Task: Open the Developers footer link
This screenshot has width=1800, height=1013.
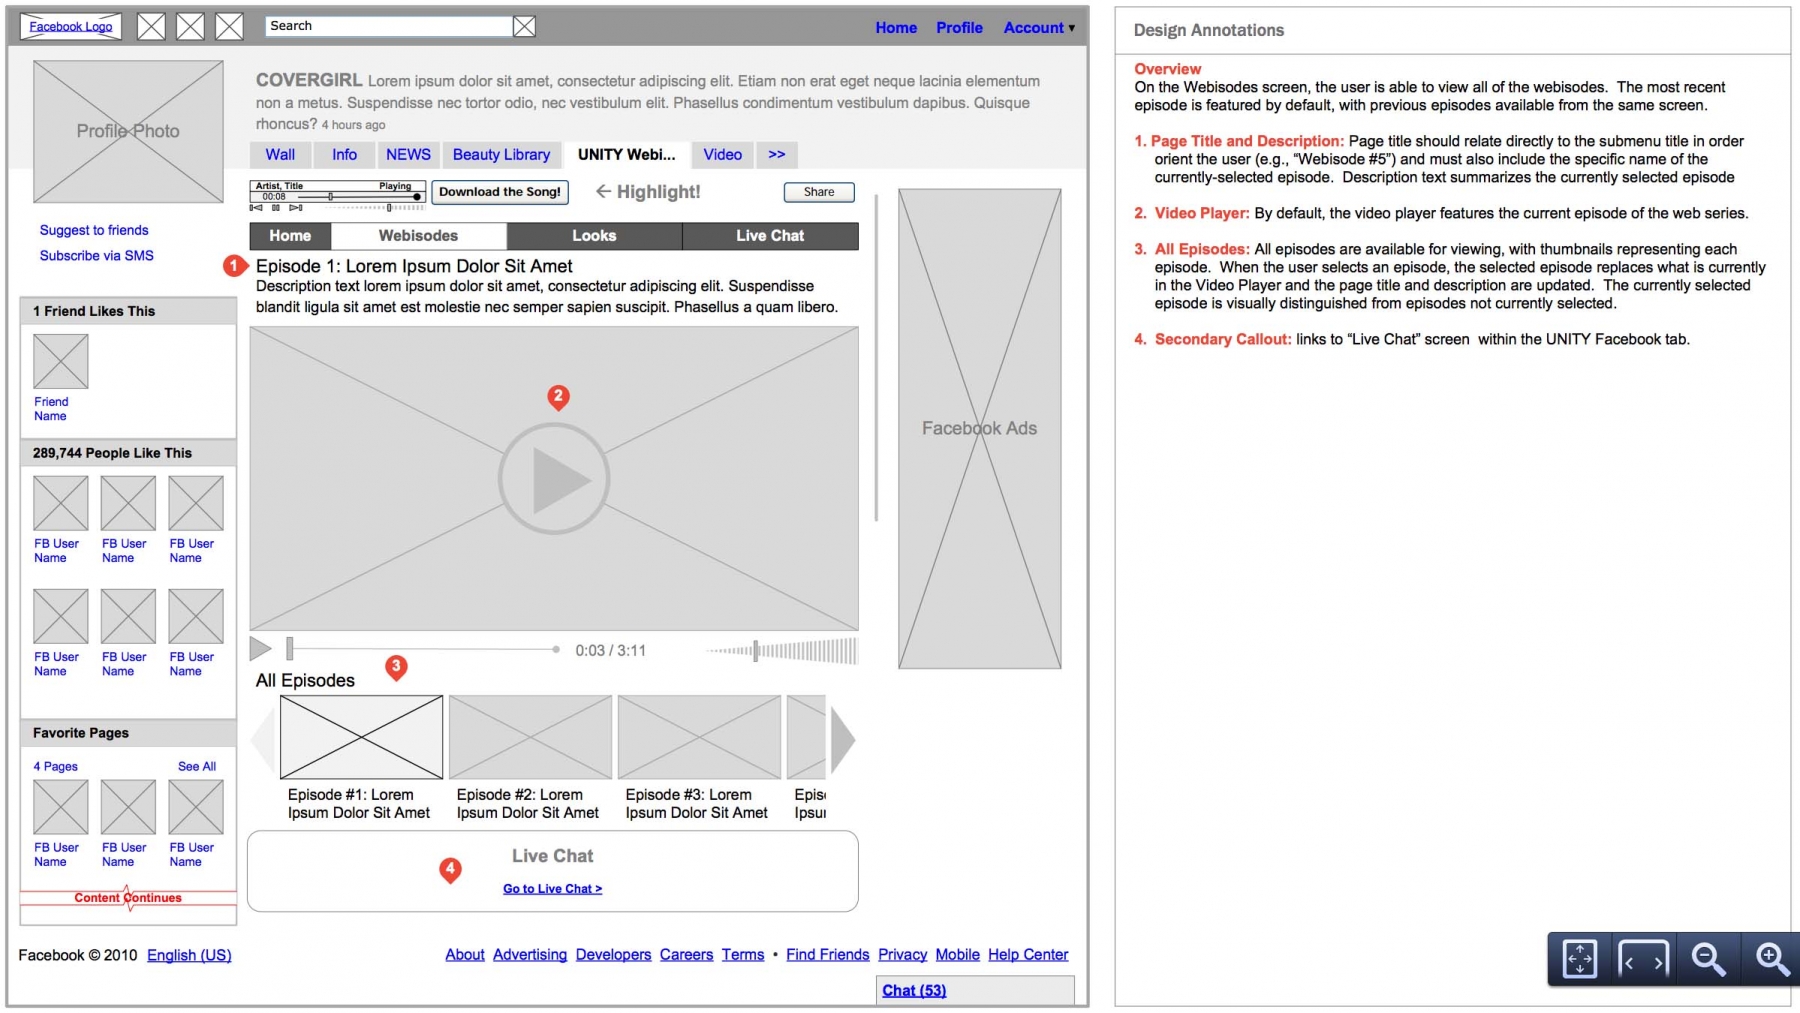Action: pyautogui.click(x=613, y=955)
